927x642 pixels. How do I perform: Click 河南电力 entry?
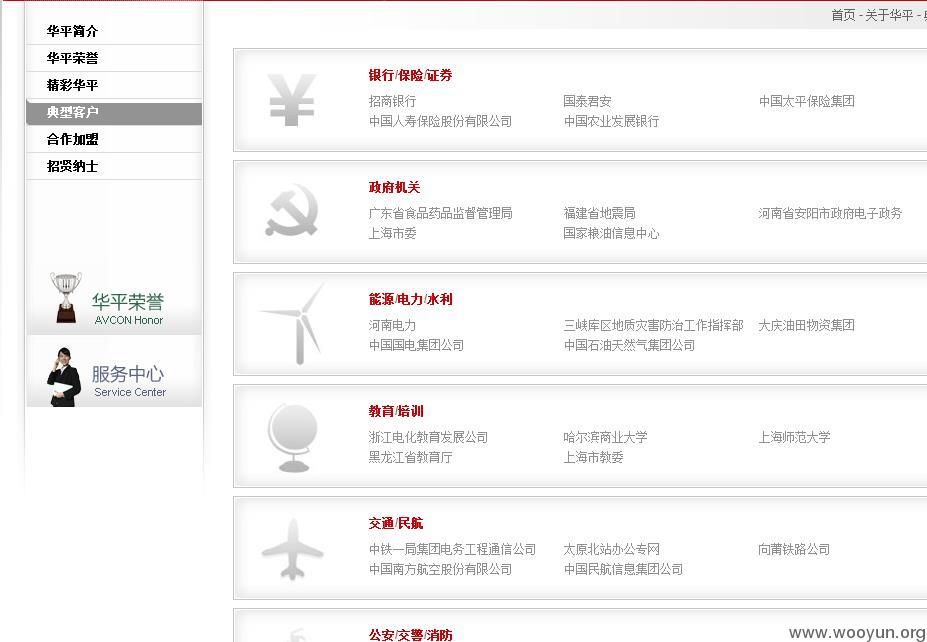pyautogui.click(x=393, y=325)
